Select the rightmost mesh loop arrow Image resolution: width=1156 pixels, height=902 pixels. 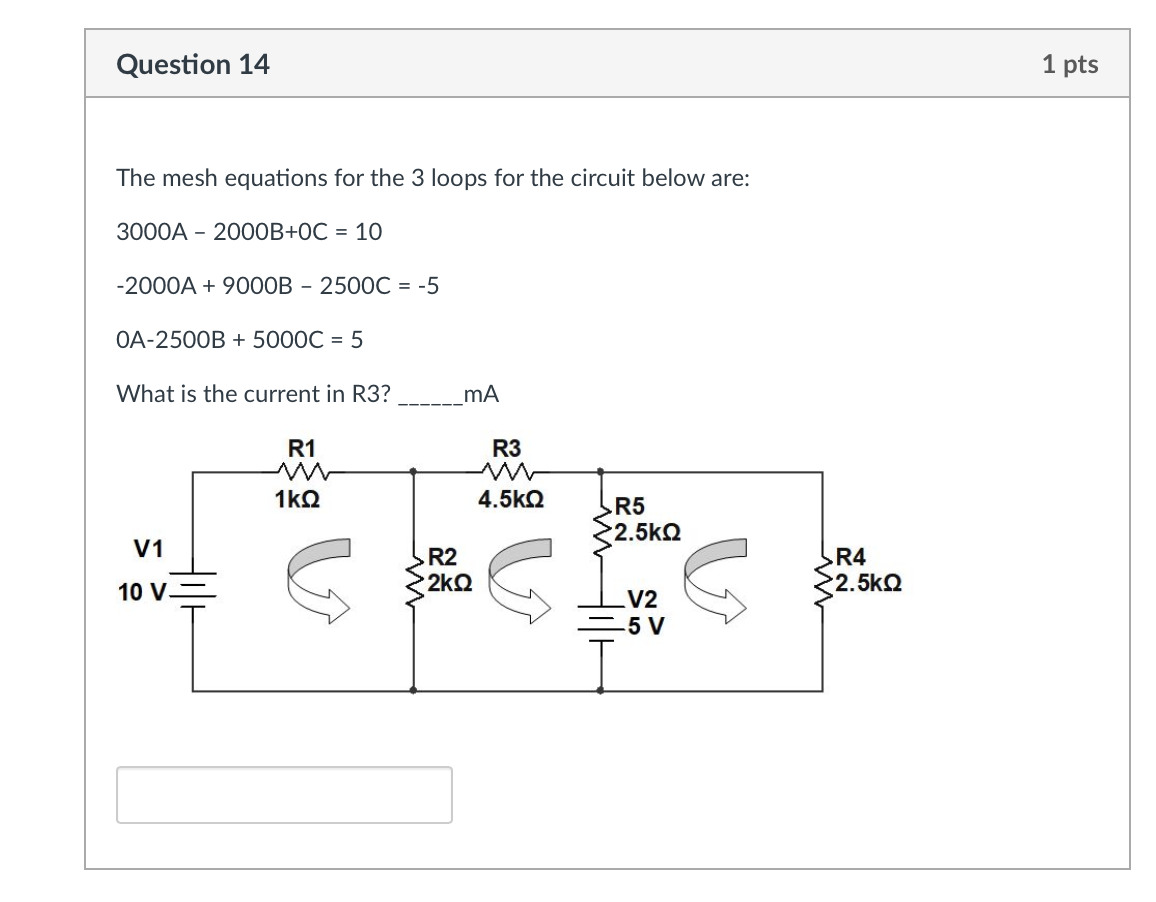[715, 580]
